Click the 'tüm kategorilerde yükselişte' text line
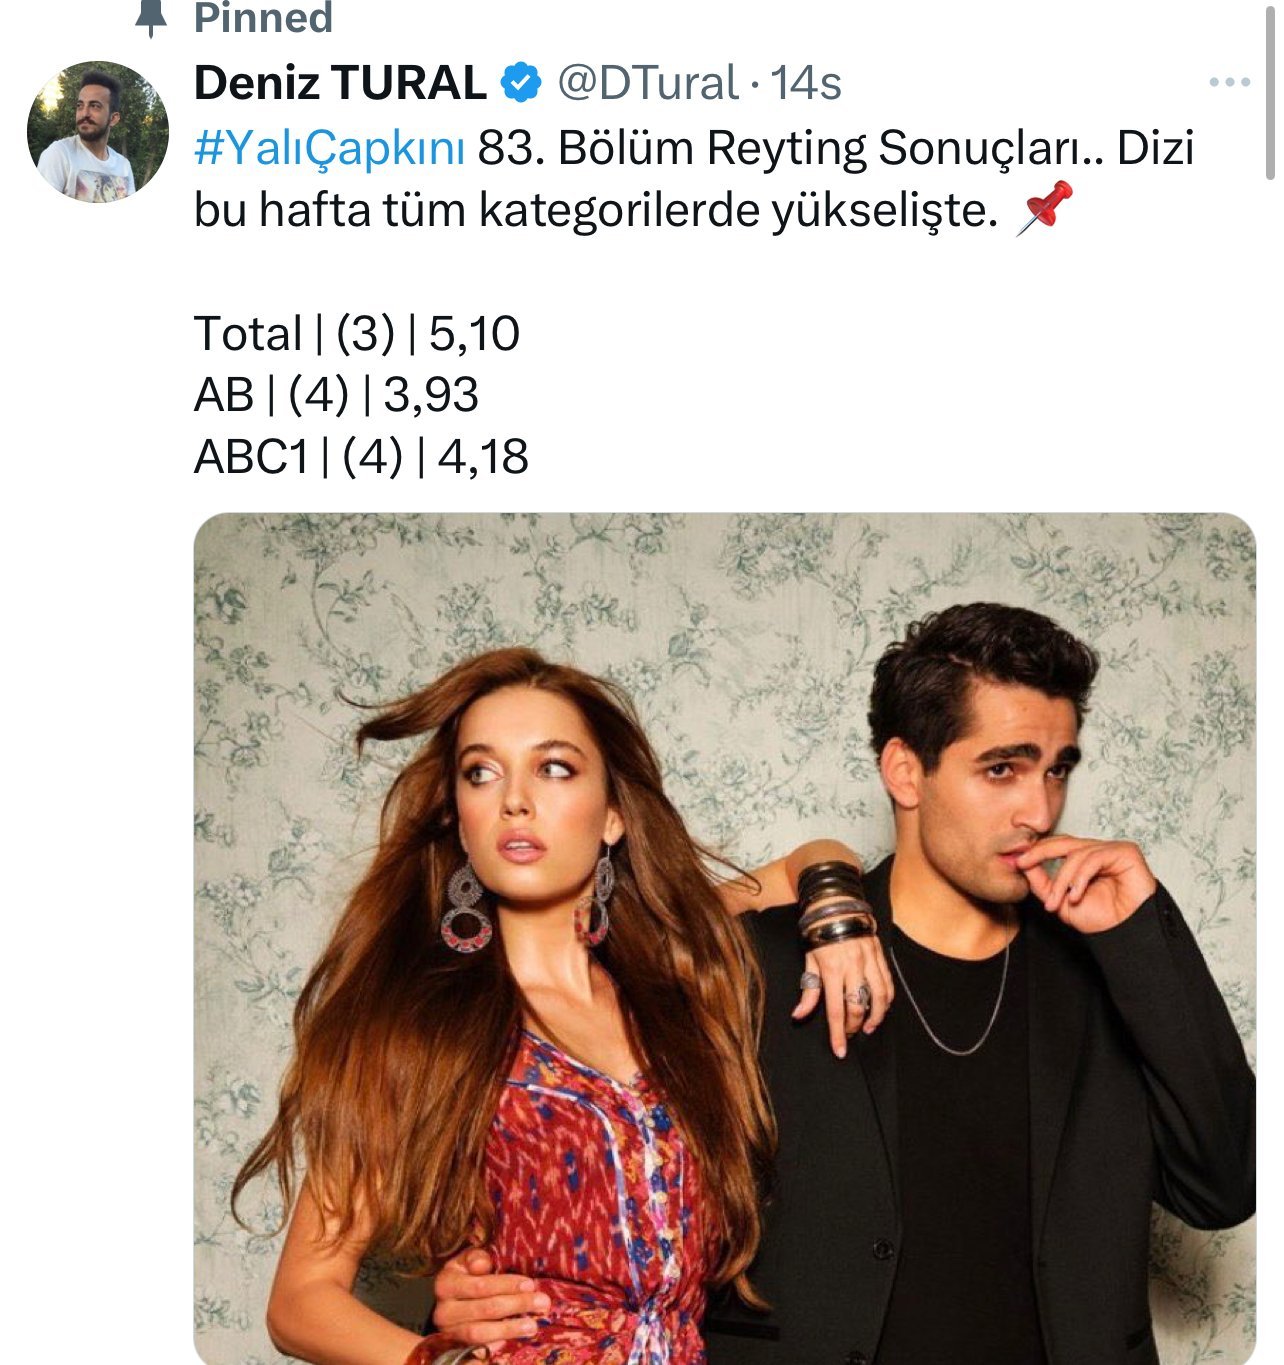Viewport: 1284px width, 1365px height. (594, 210)
